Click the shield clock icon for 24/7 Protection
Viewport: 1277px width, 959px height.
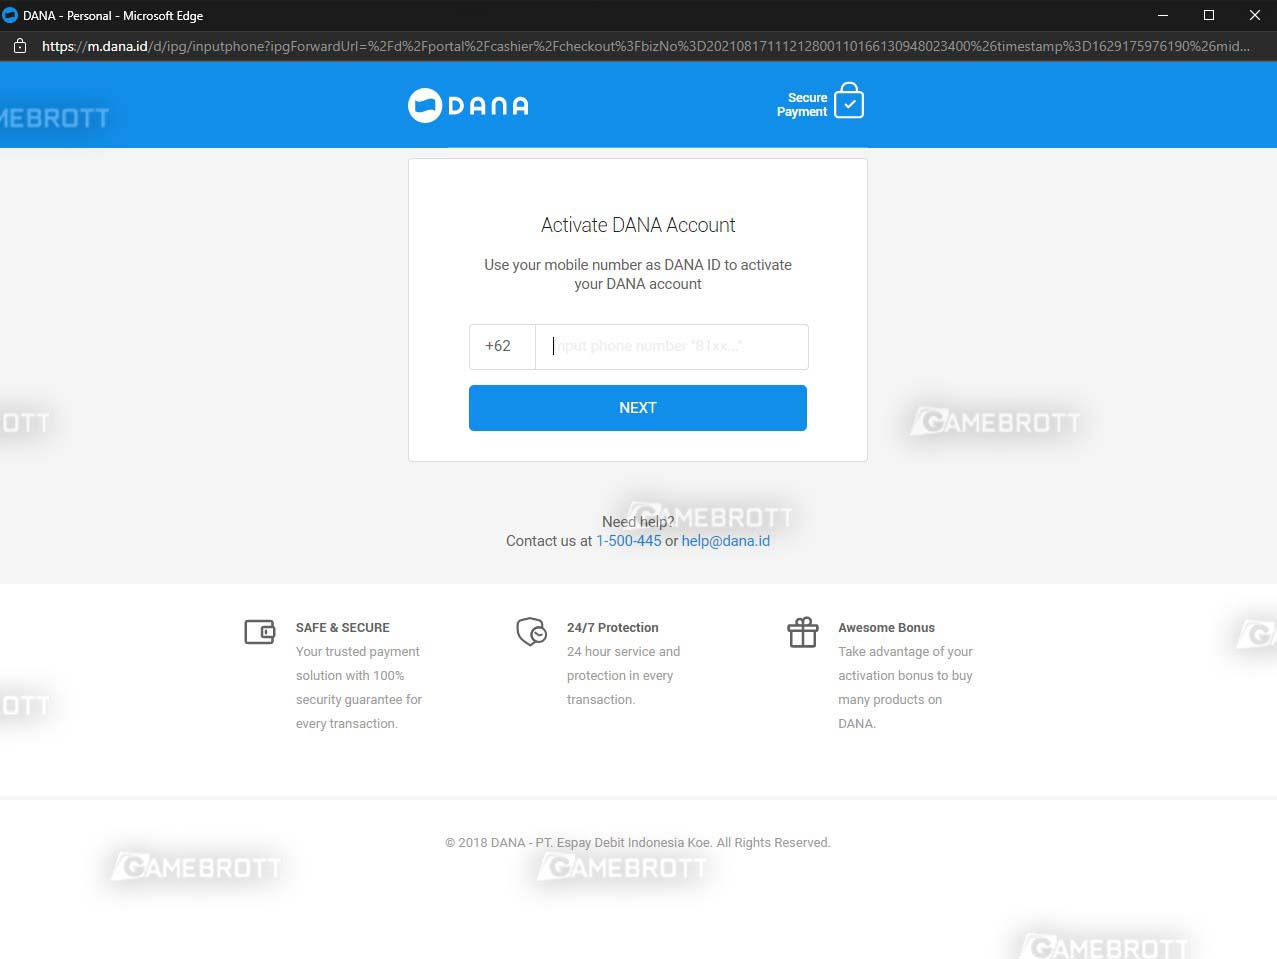[x=531, y=632]
